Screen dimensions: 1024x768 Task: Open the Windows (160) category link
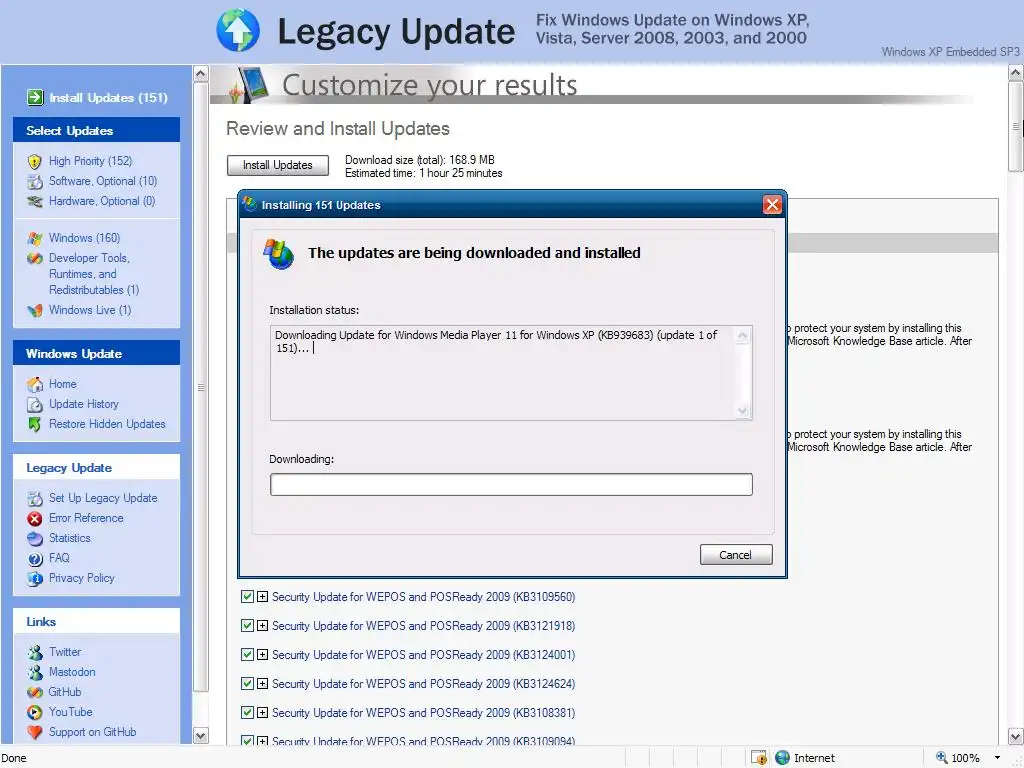click(84, 238)
